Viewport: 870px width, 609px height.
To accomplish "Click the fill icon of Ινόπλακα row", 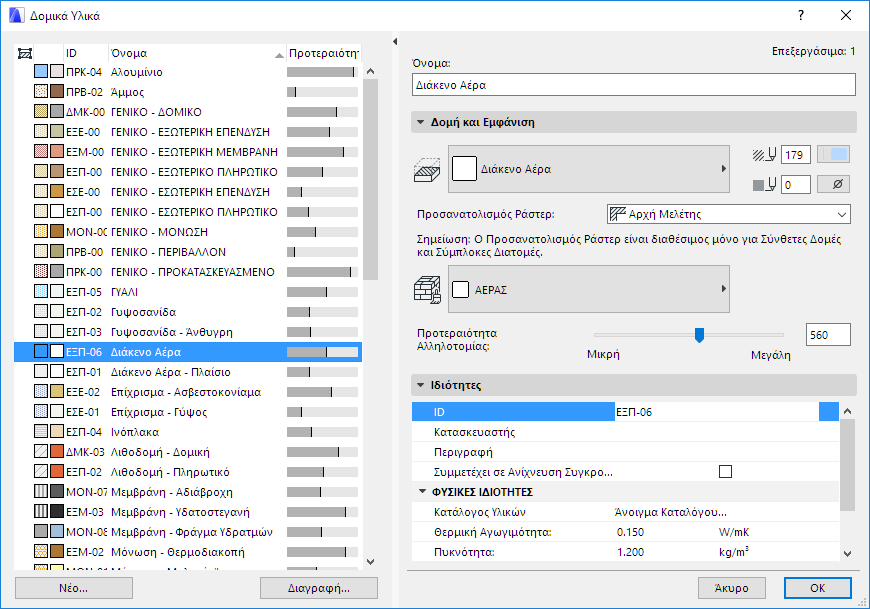I will (41, 432).
